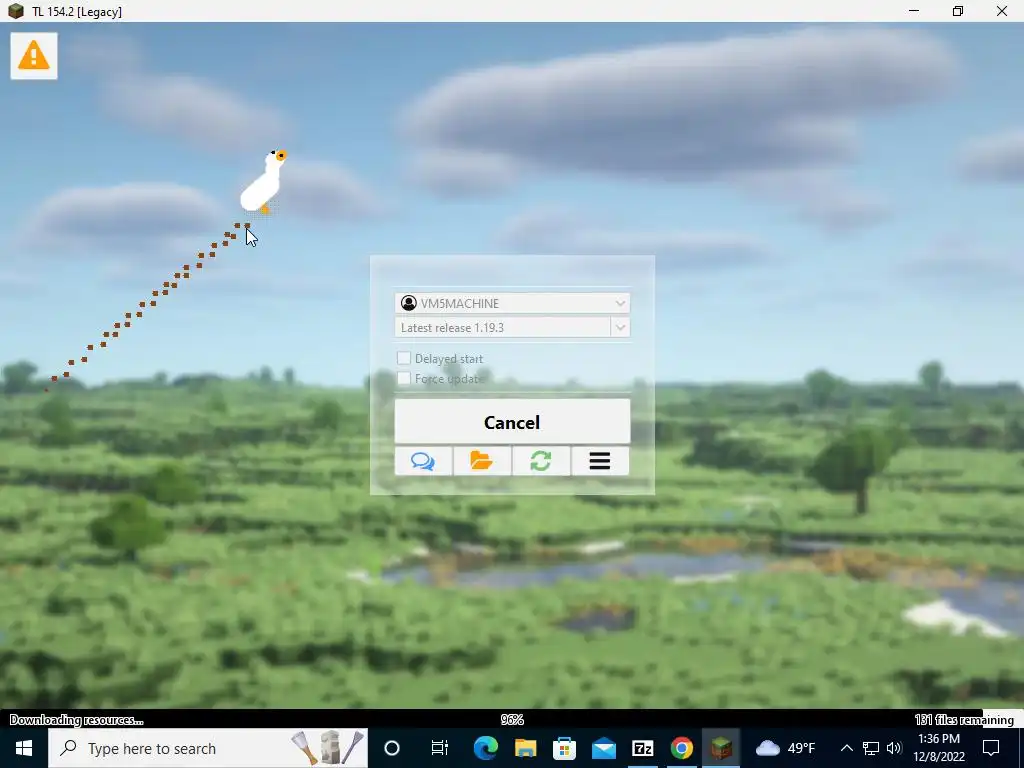This screenshot has height=768, width=1024.
Task: Click the TL launcher icon in the title bar
Action: (16, 11)
